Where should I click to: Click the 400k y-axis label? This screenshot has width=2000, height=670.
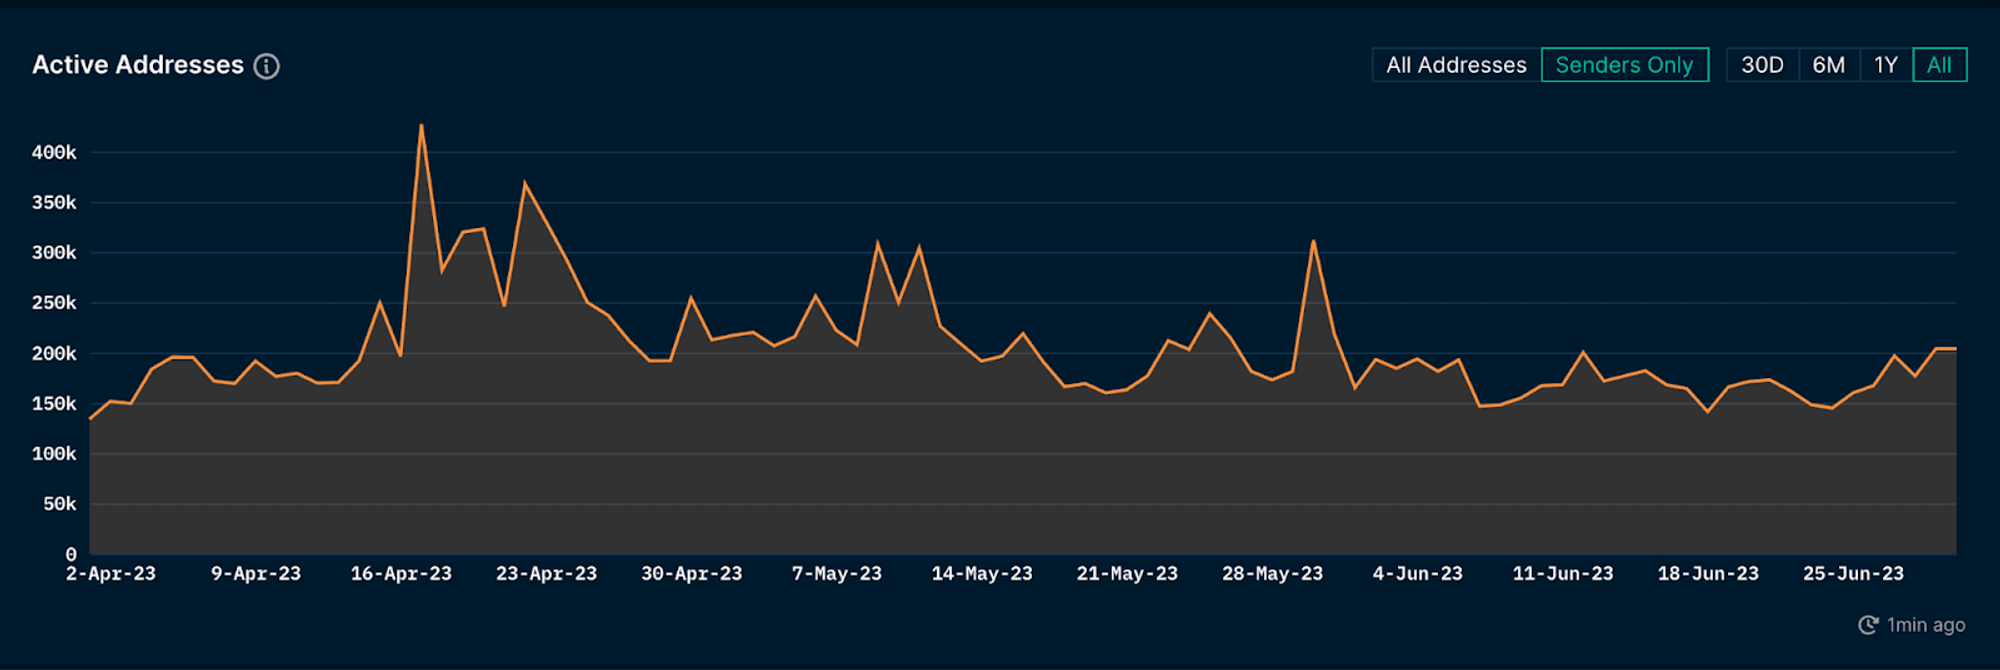point(54,153)
